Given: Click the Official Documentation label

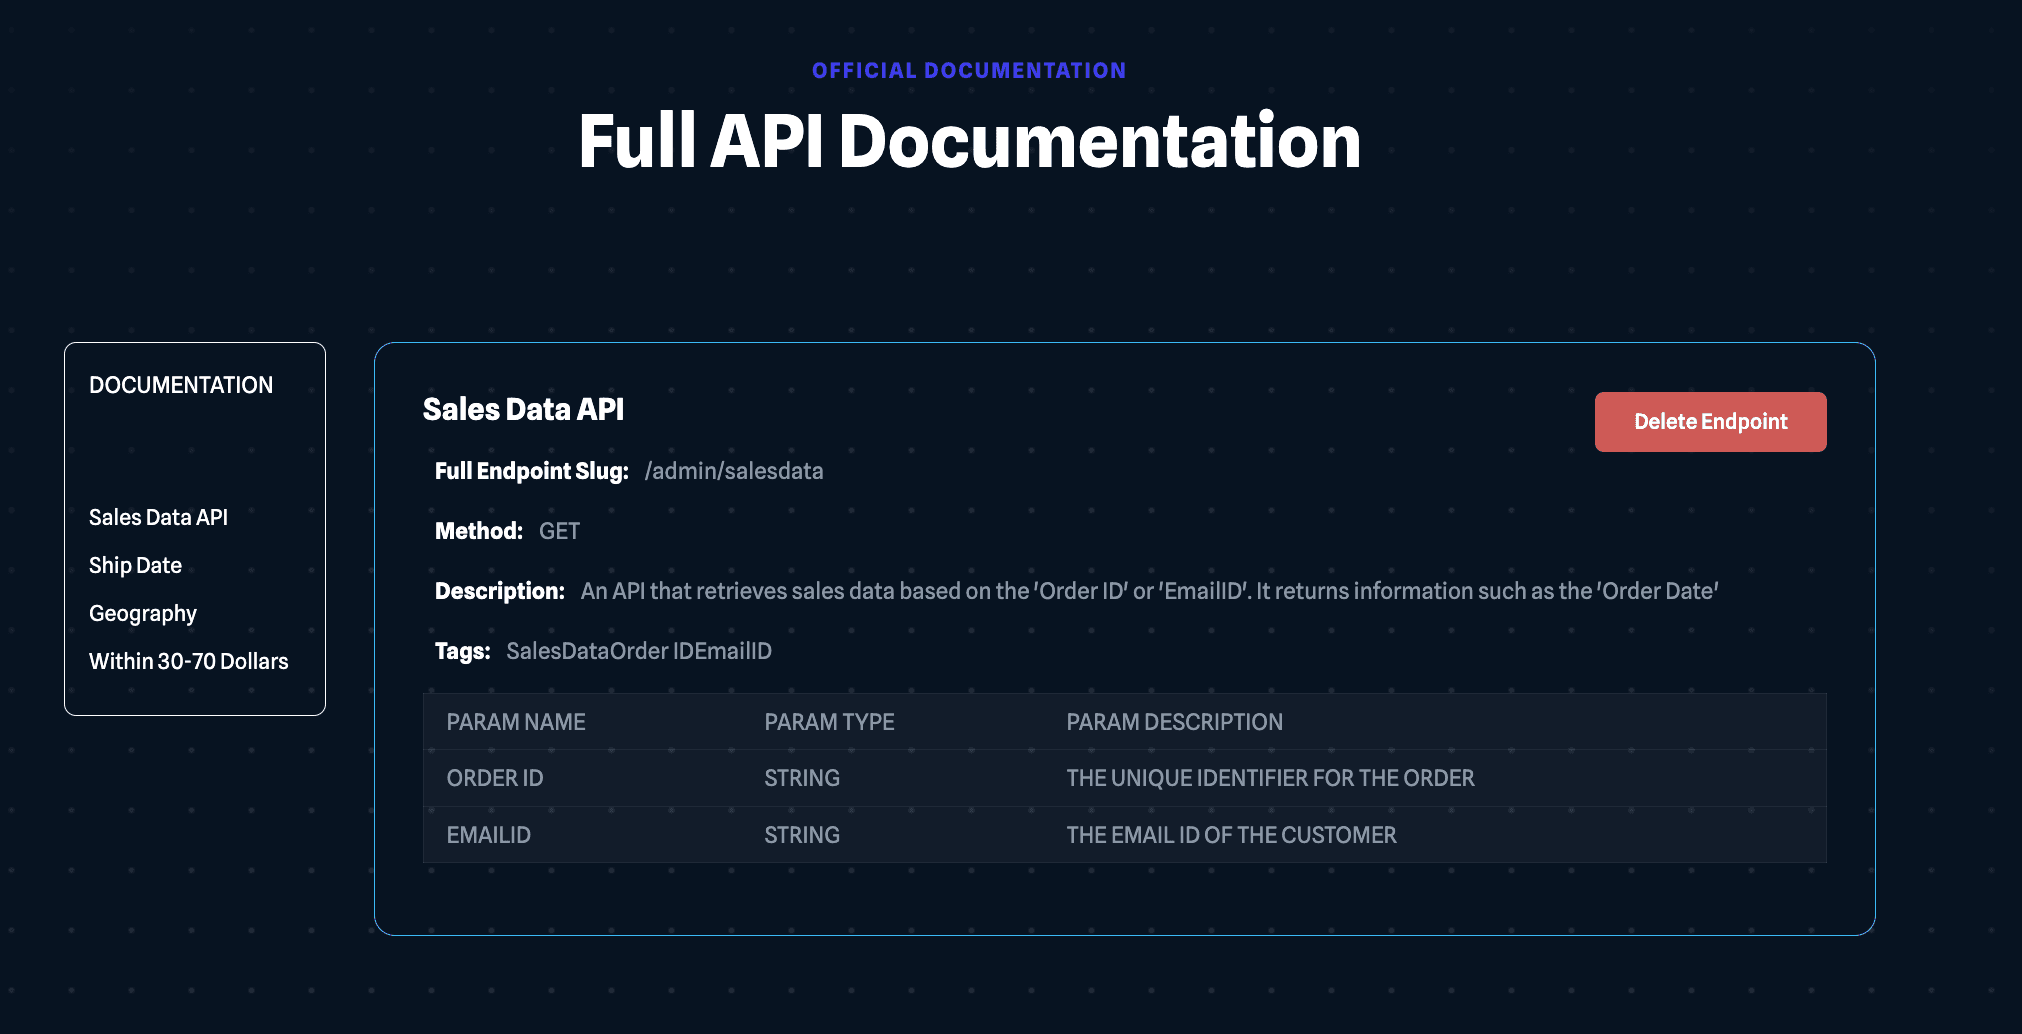Looking at the screenshot, I should tap(968, 71).
